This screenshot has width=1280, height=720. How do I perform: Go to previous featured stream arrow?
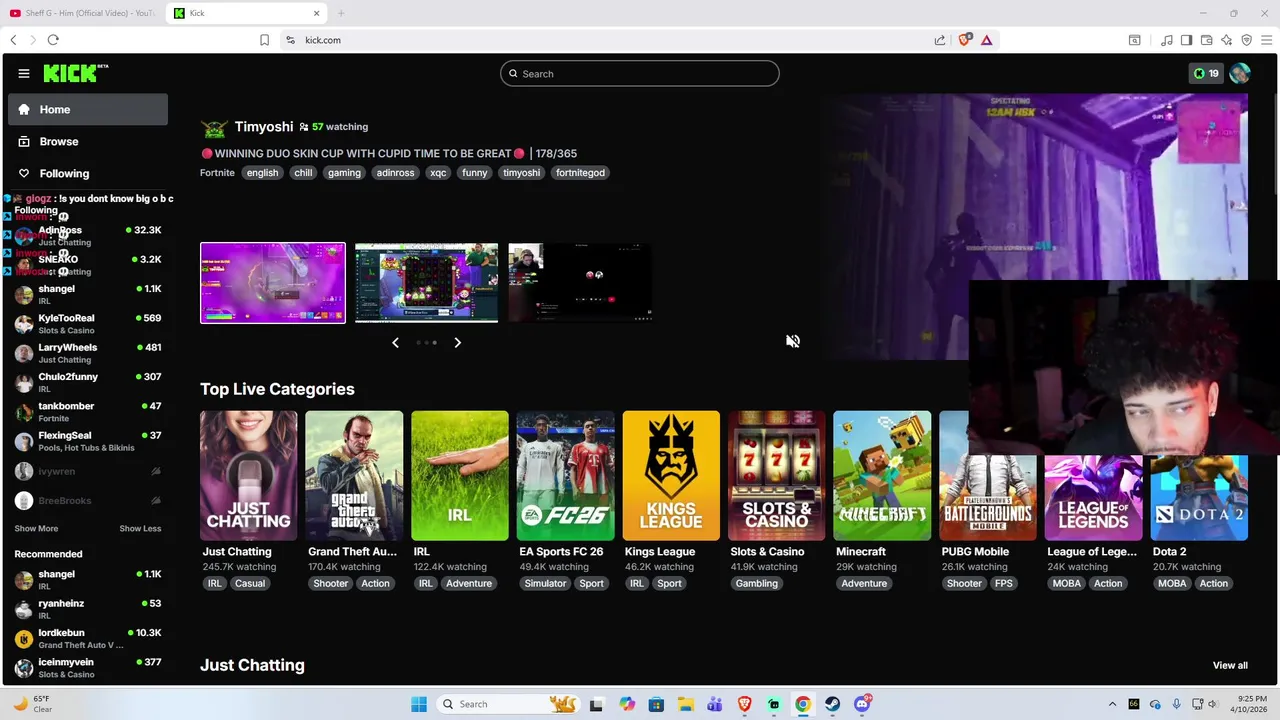point(395,342)
